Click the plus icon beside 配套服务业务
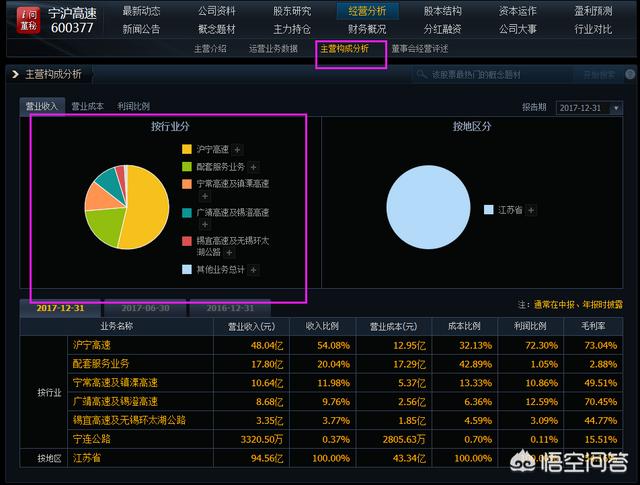Screen dimensions: 640x485 (x=253, y=167)
